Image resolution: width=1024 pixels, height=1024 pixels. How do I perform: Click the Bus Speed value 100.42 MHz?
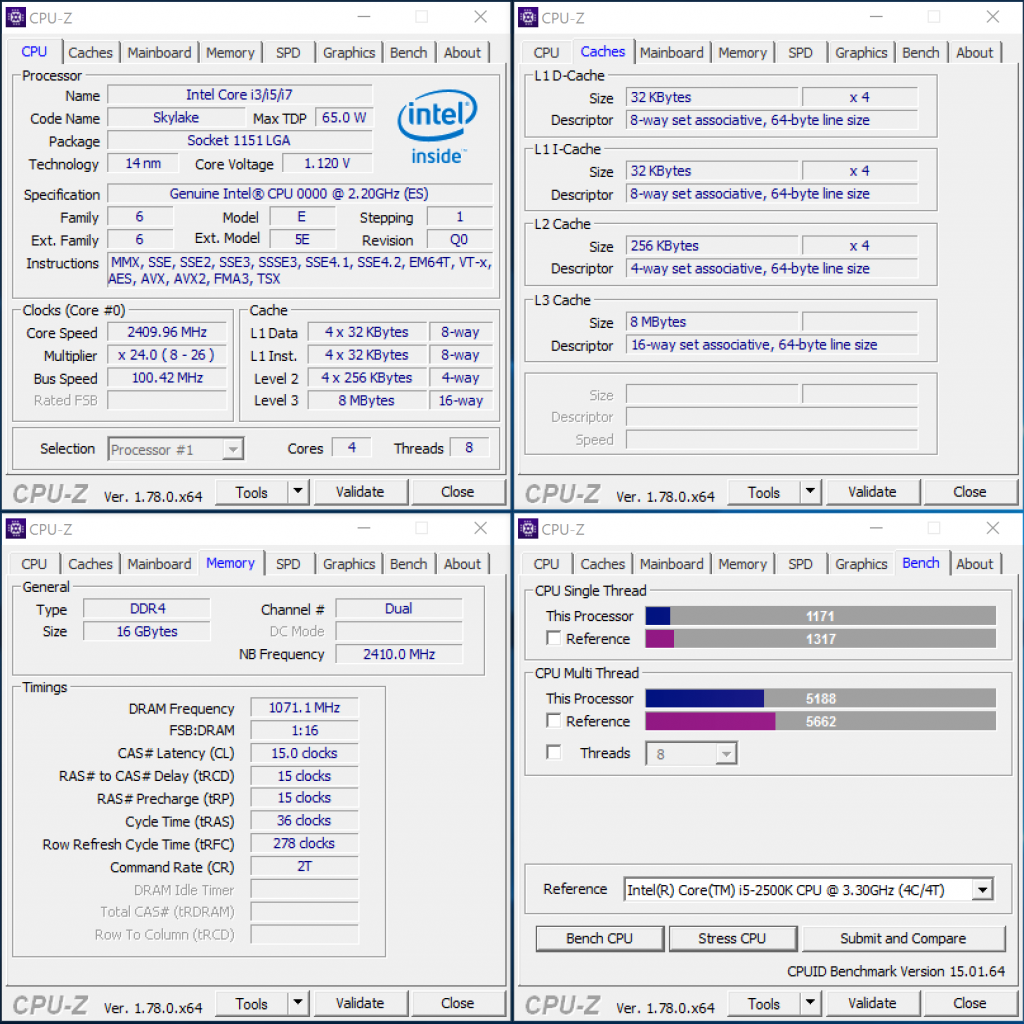click(167, 377)
